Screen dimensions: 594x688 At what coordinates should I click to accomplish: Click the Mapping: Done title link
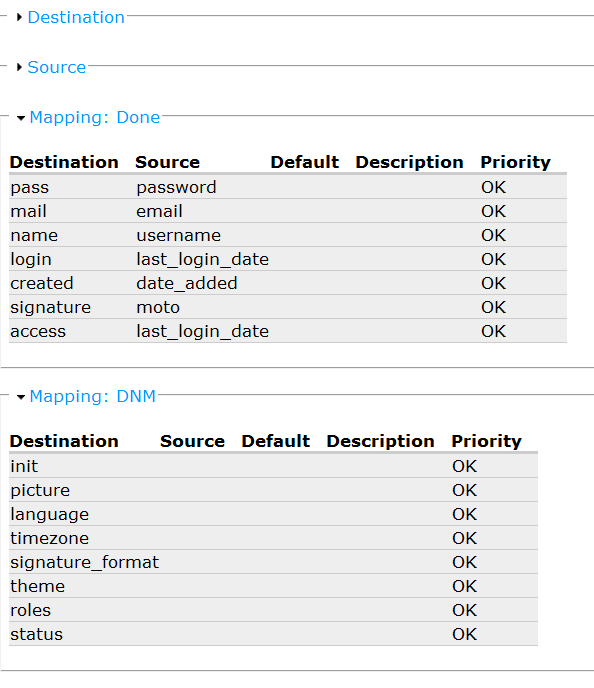(94, 118)
